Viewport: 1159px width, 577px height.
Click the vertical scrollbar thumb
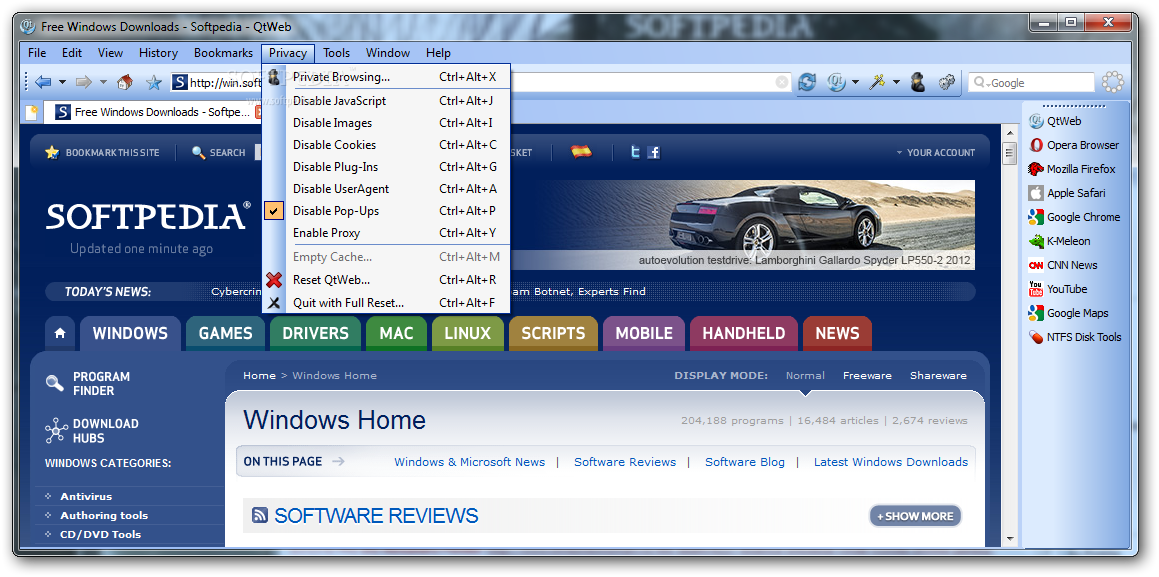point(1010,153)
